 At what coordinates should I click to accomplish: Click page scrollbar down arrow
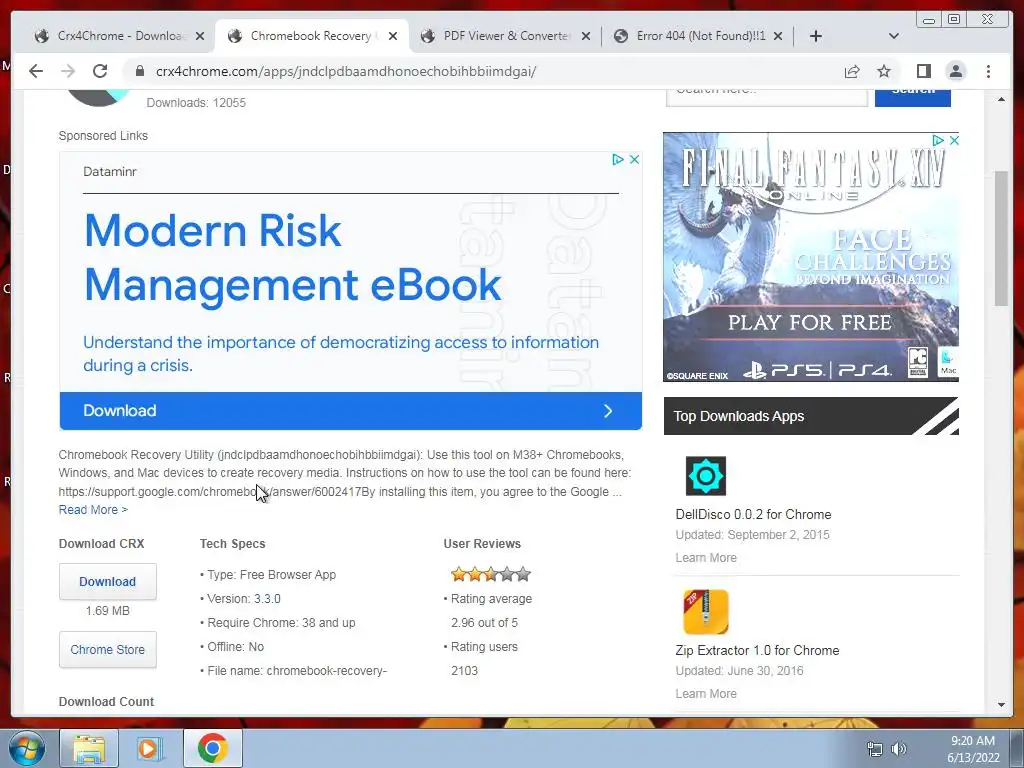click(1001, 705)
